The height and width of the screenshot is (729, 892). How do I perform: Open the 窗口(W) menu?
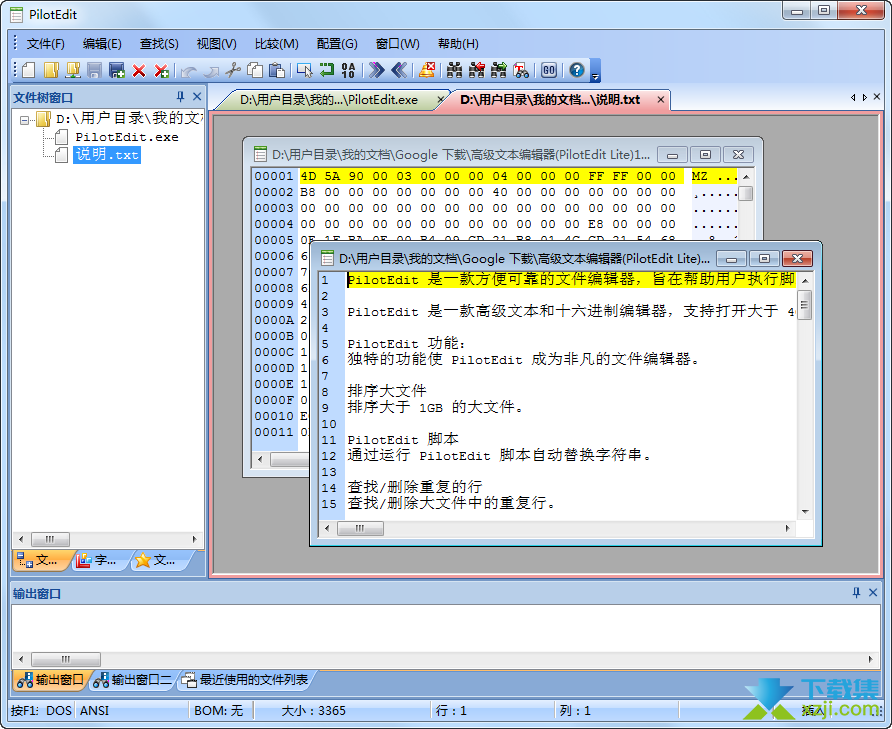coord(398,44)
